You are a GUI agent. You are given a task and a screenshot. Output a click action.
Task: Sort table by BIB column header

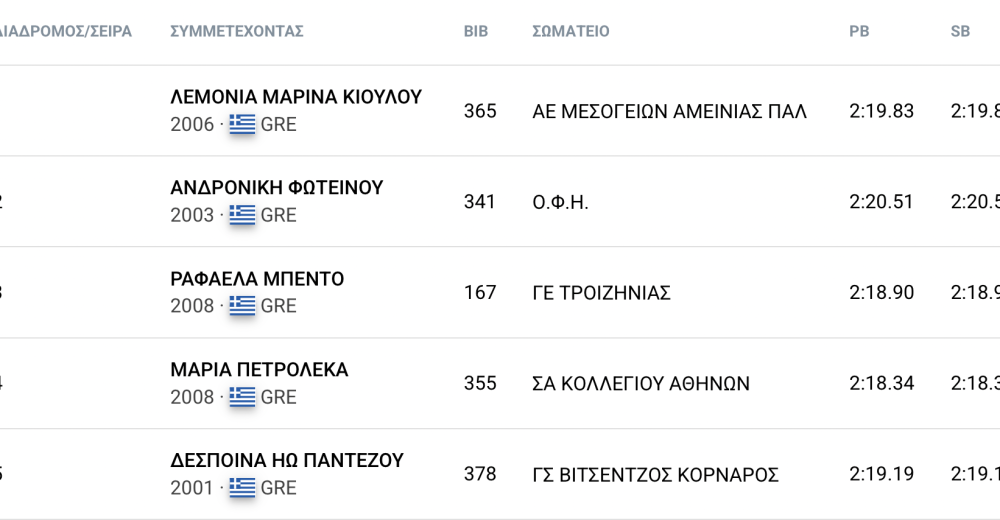476,31
